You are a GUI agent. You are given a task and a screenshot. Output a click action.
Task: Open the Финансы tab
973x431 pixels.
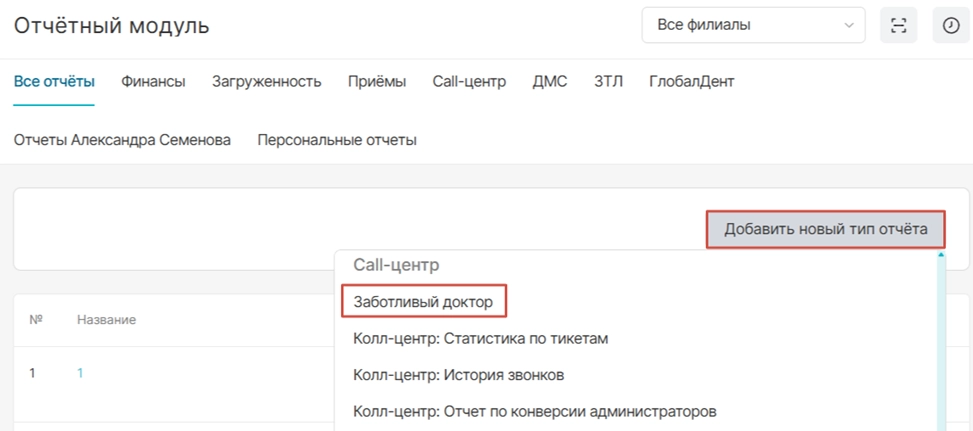[x=153, y=82]
